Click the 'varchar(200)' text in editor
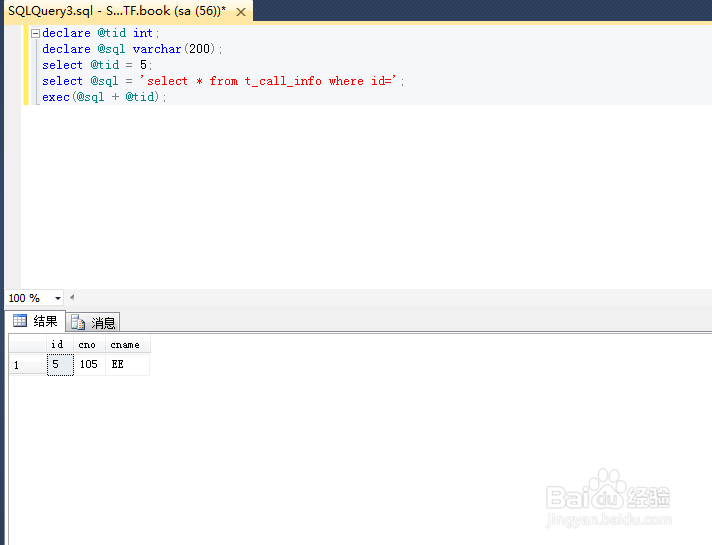 point(173,49)
